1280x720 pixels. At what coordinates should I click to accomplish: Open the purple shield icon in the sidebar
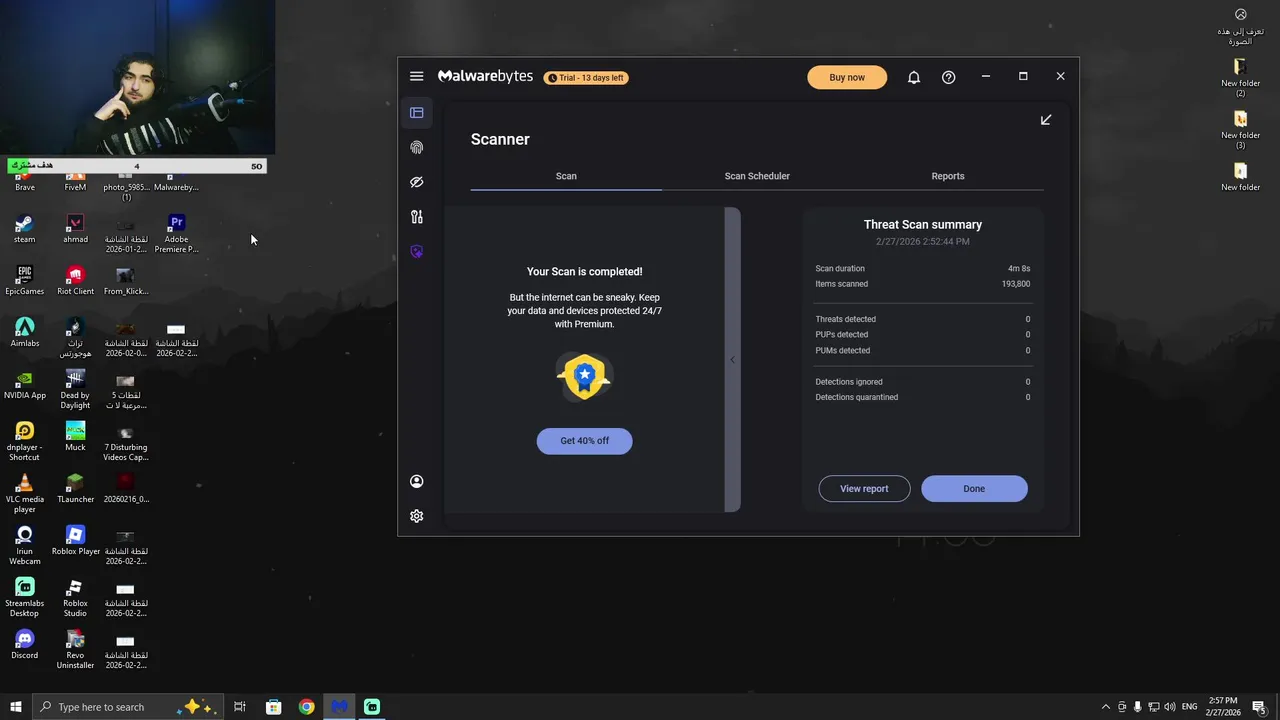417,252
